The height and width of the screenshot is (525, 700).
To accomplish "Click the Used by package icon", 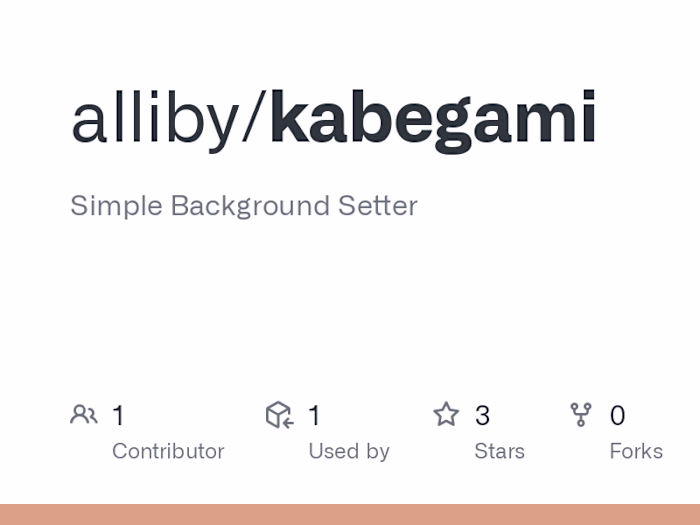I will tap(279, 414).
